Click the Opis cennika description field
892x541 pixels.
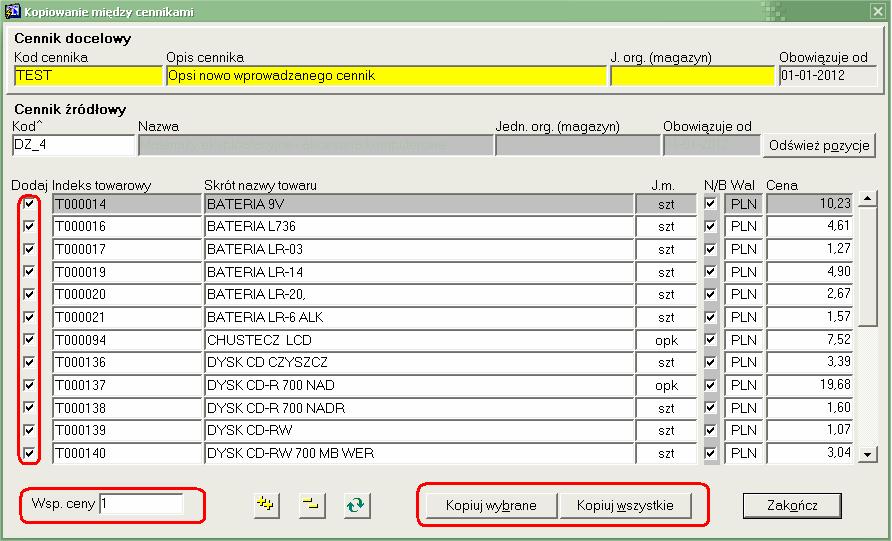(386, 76)
